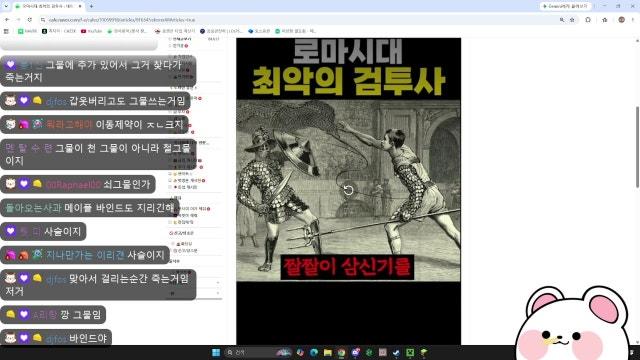Open the Copilot icon in taskbar
Image resolution: width=640 pixels, height=360 pixels.
tap(300, 352)
